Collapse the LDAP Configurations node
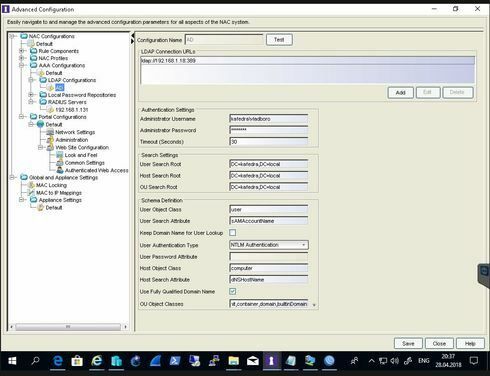 tap(31, 80)
